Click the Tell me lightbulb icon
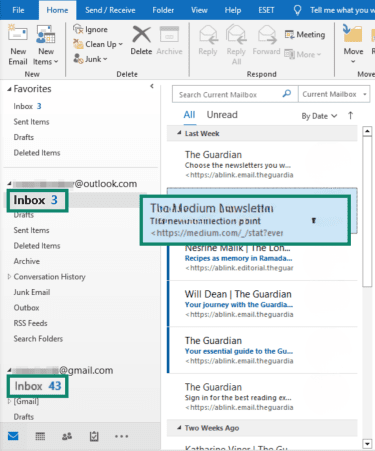The image size is (375, 451). (x=297, y=10)
